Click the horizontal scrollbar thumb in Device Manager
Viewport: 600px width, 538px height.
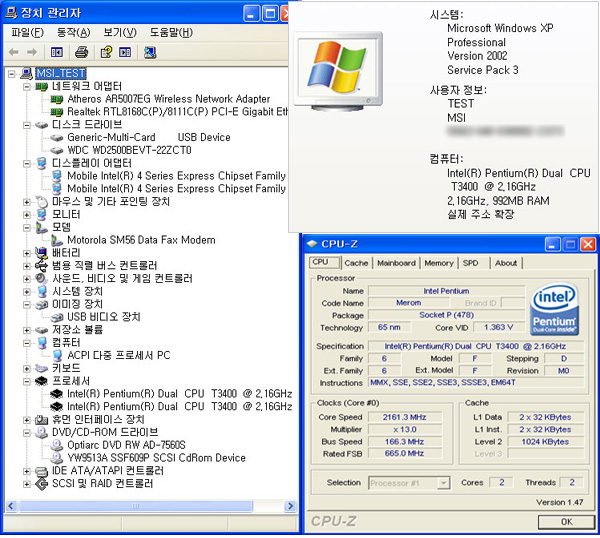[x=136, y=506]
